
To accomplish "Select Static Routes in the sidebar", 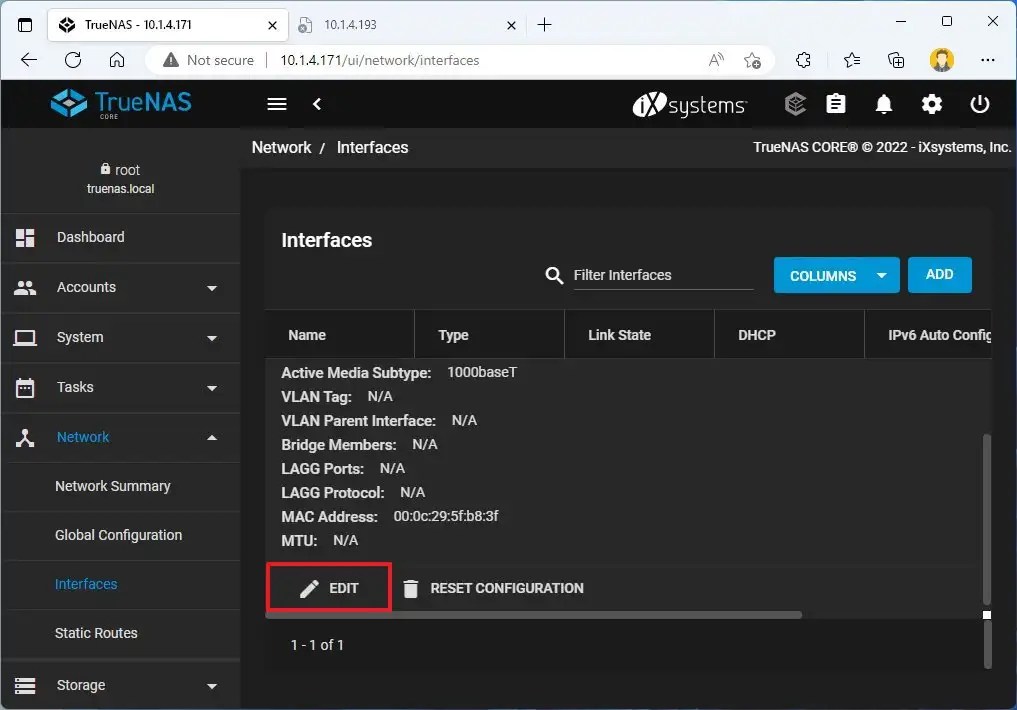I will click(x=94, y=633).
